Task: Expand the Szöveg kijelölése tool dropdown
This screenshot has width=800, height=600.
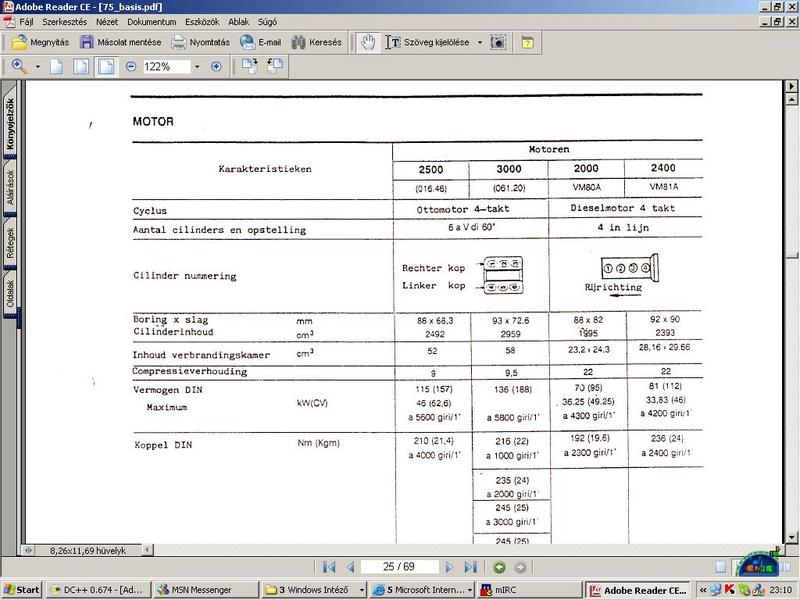Action: (x=479, y=43)
